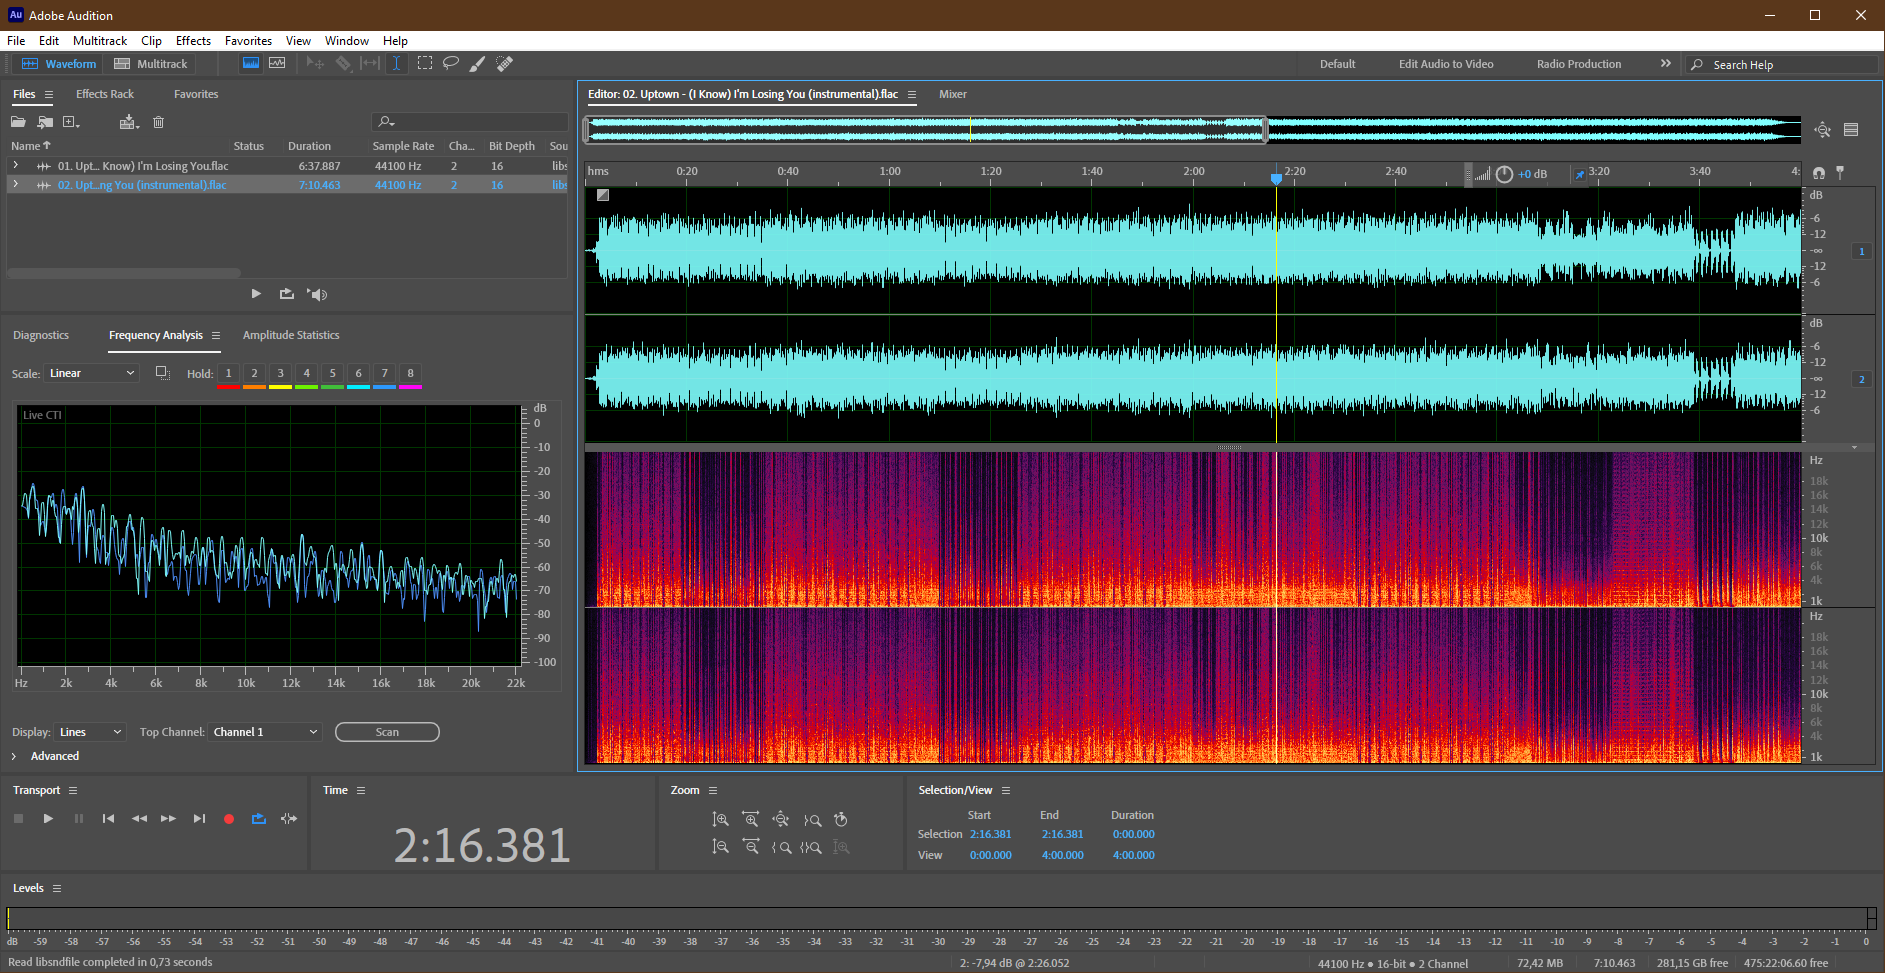The height and width of the screenshot is (973, 1885).
Task: Open the Frequency Analysis panel menu
Action: pyautogui.click(x=215, y=335)
